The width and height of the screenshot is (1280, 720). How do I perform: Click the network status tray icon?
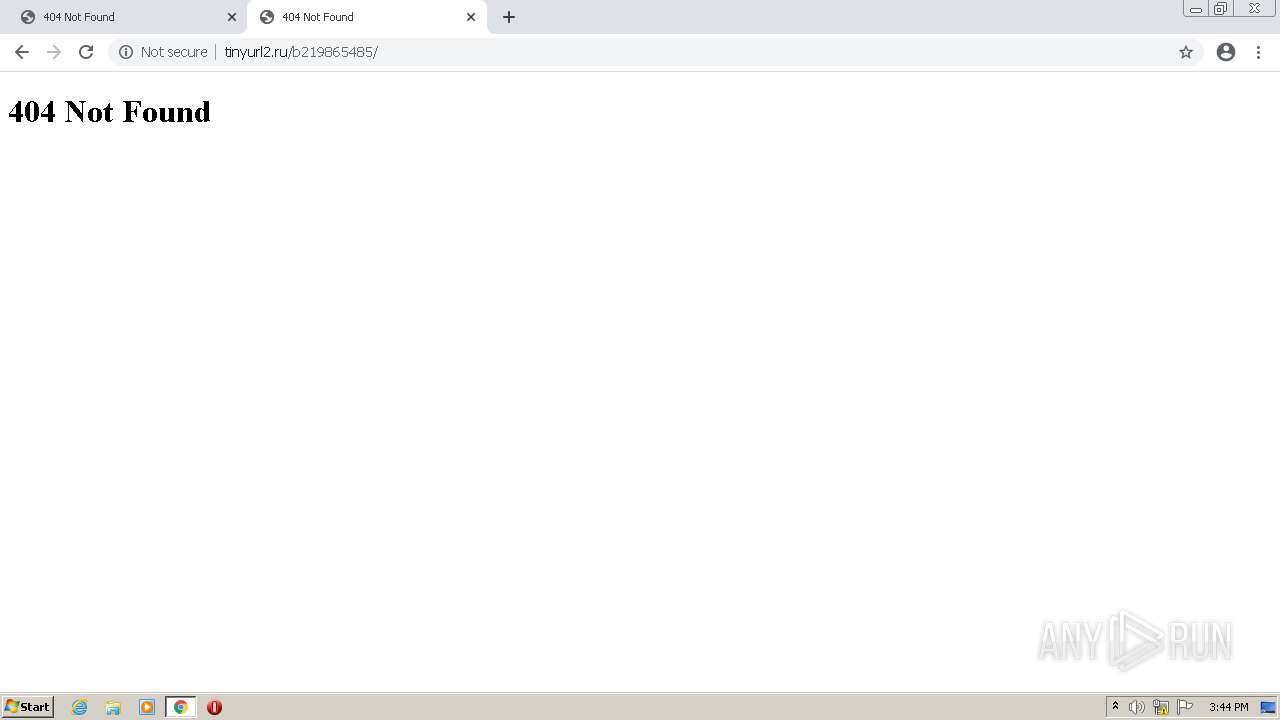[x=1161, y=707]
